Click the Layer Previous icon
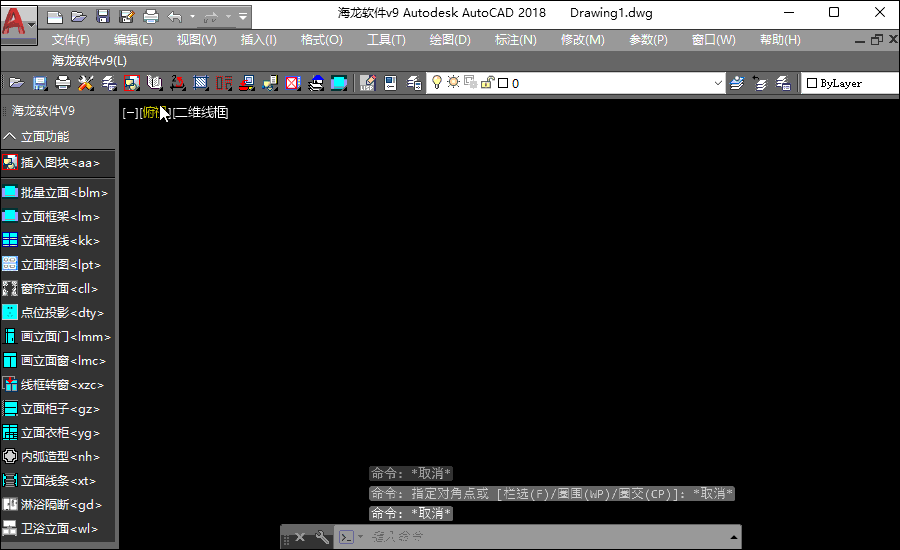900x550 pixels. [x=760, y=83]
